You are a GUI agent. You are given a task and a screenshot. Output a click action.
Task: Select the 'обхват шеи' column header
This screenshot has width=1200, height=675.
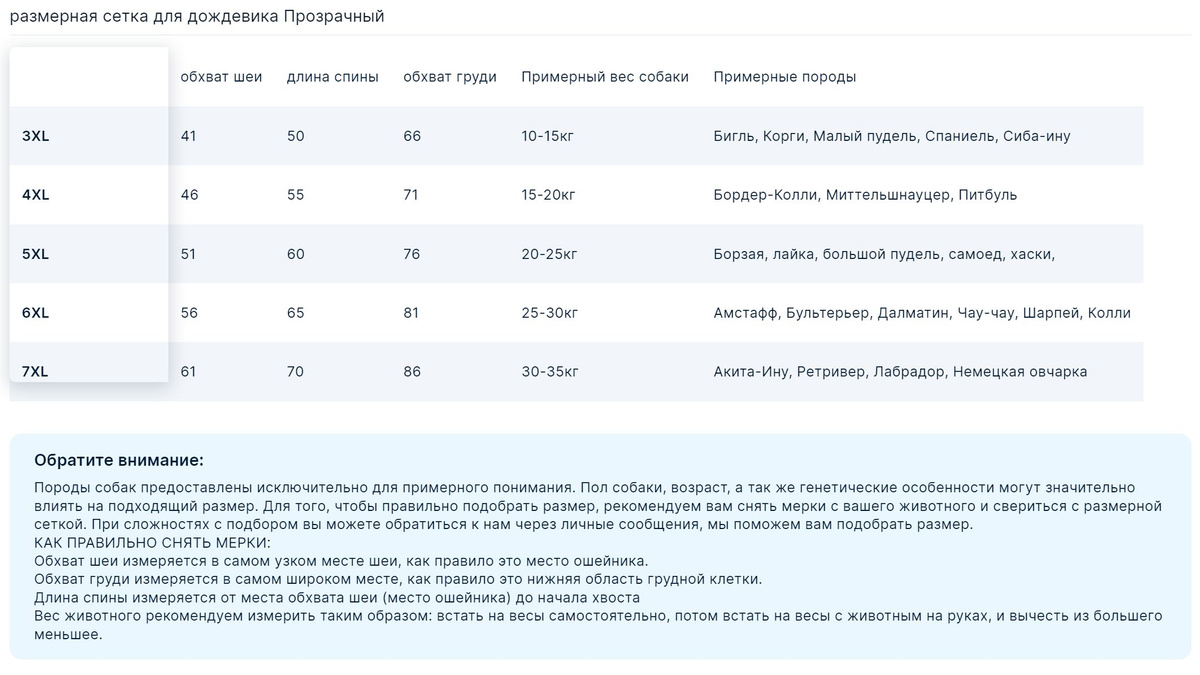[221, 77]
